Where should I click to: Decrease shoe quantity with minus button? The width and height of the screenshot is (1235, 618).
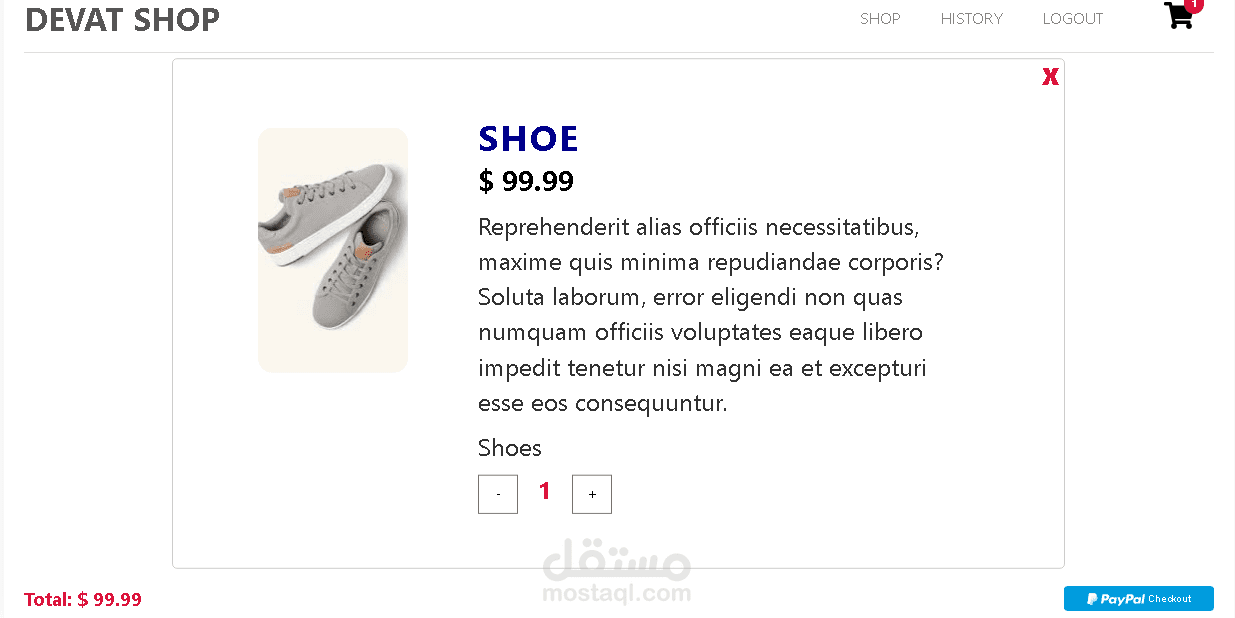(x=498, y=494)
